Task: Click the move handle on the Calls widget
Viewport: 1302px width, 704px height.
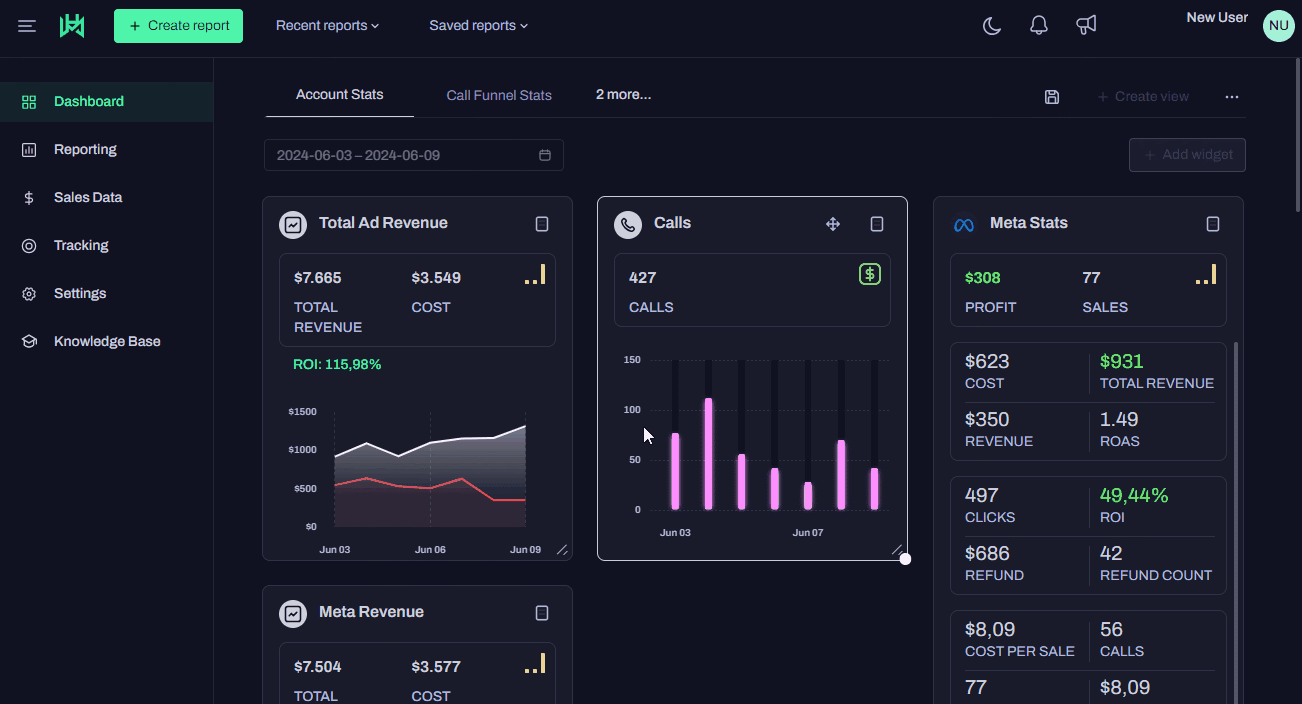Action: 833,224
